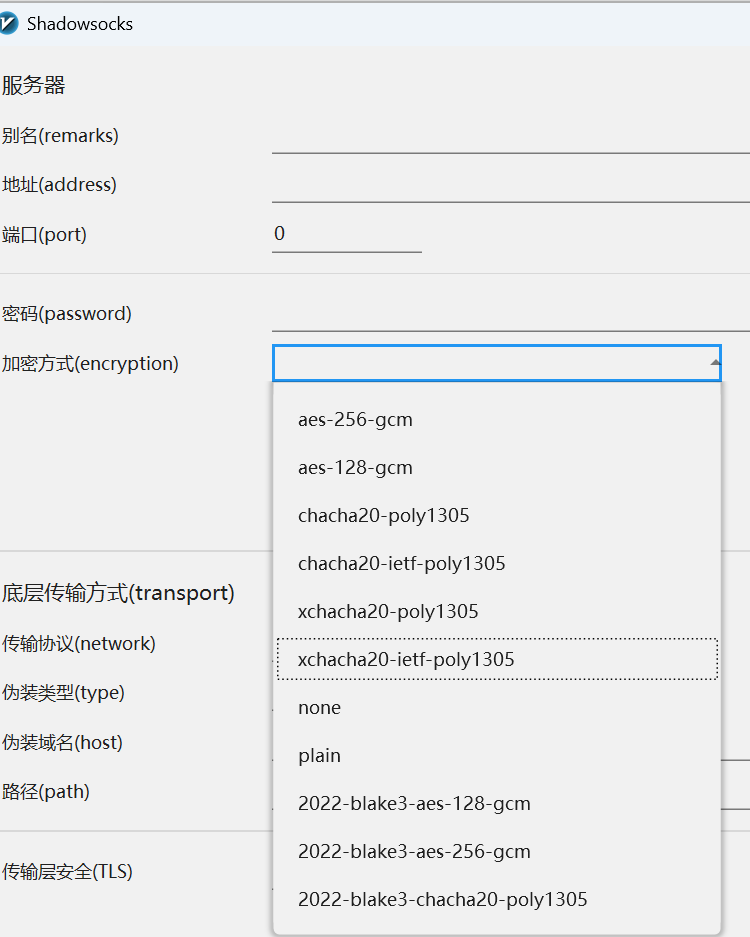Select aes-128-gcm encryption option
The image size is (750, 937).
point(497,467)
